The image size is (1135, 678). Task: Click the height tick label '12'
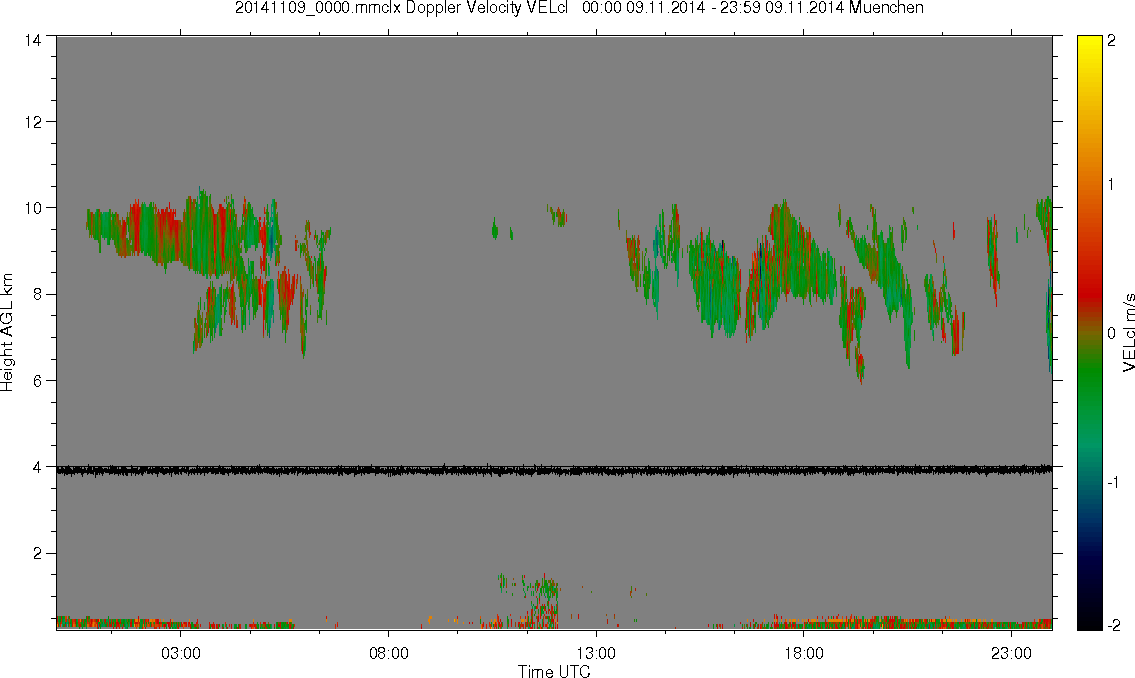point(33,122)
